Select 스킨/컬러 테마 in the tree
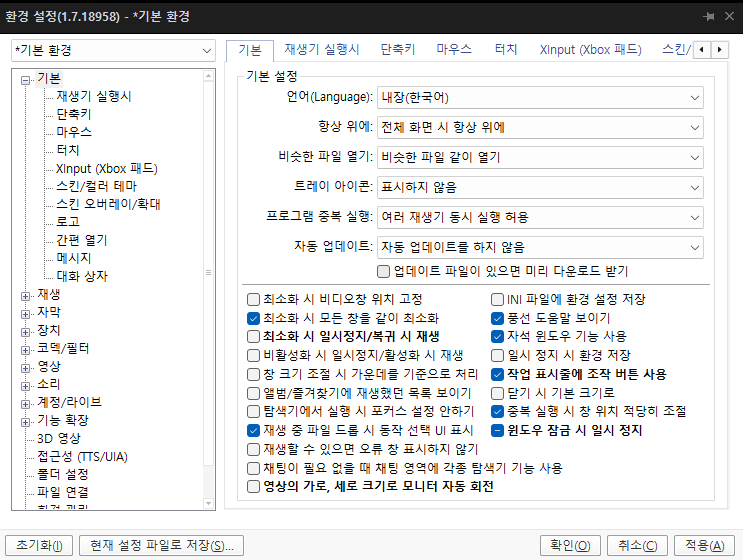 coord(97,186)
